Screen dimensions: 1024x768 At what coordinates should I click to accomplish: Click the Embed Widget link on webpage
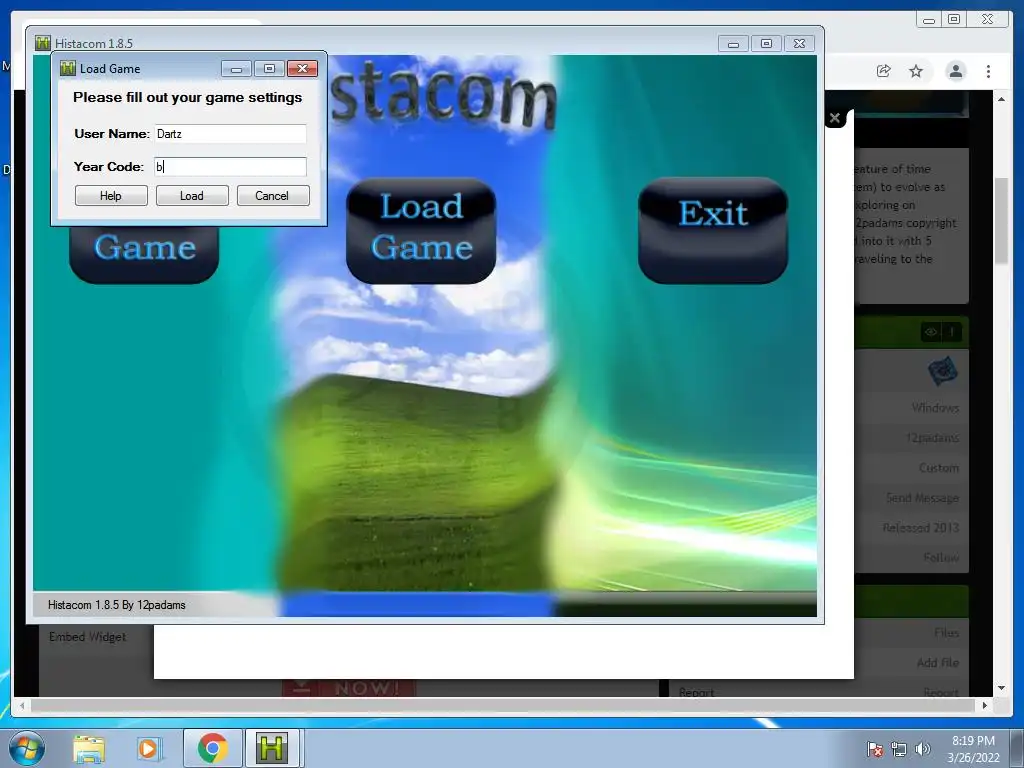88,637
